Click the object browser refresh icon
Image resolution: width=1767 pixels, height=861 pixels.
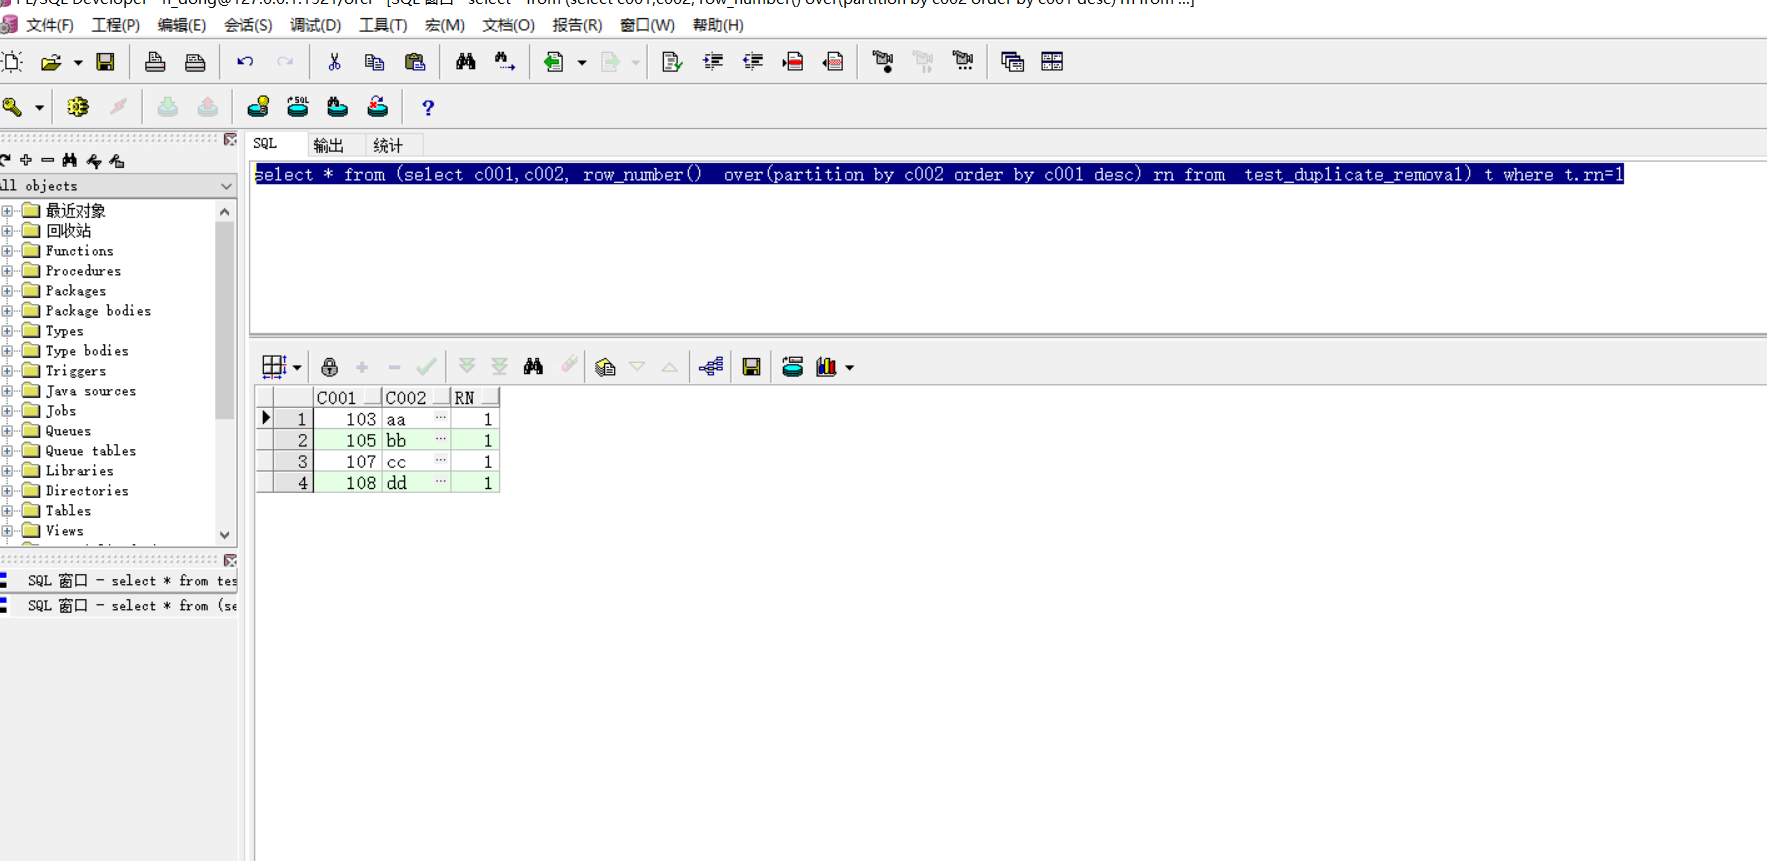5,160
